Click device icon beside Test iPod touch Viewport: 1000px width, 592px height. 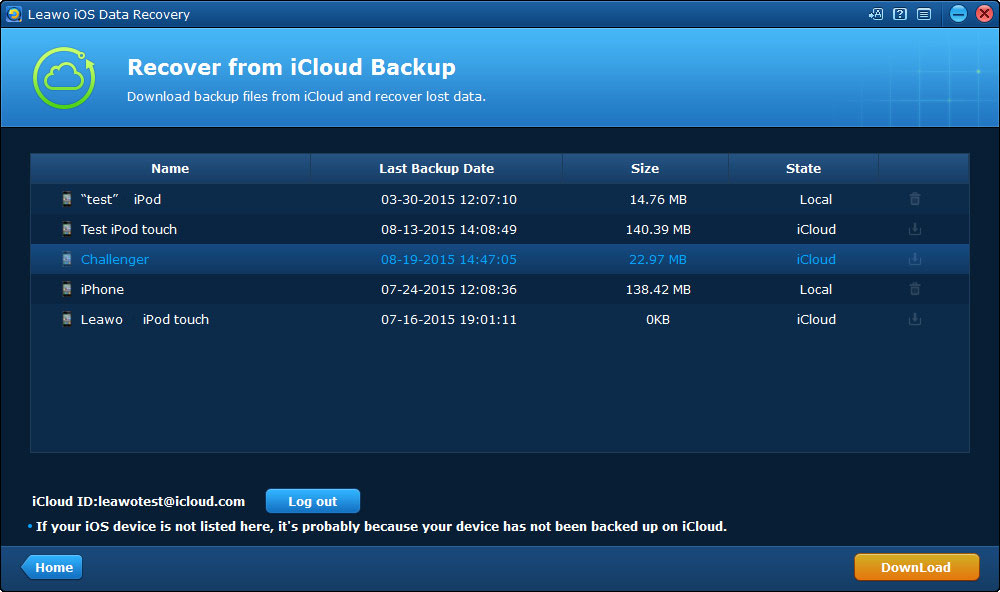click(x=66, y=229)
